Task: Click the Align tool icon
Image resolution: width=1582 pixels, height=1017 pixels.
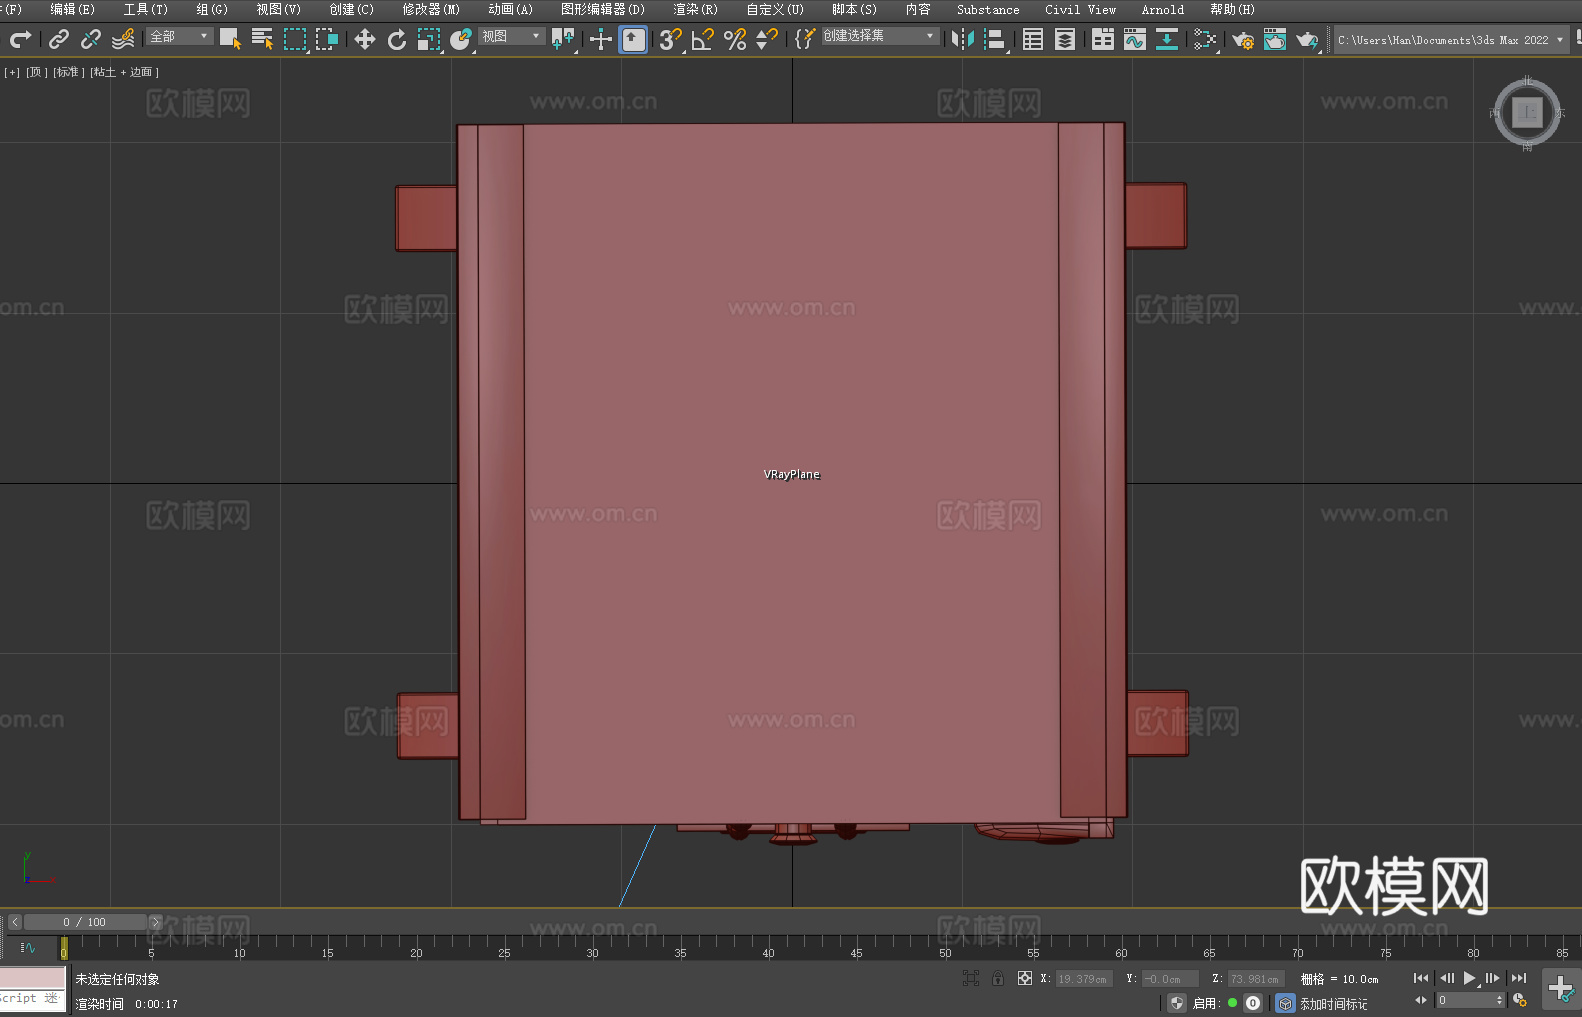Action: tap(995, 39)
